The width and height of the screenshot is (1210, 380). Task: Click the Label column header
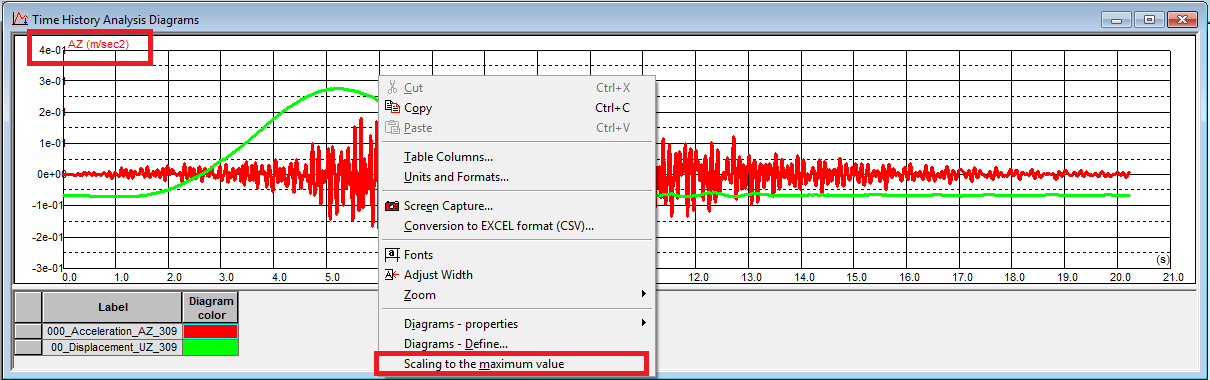tap(112, 308)
